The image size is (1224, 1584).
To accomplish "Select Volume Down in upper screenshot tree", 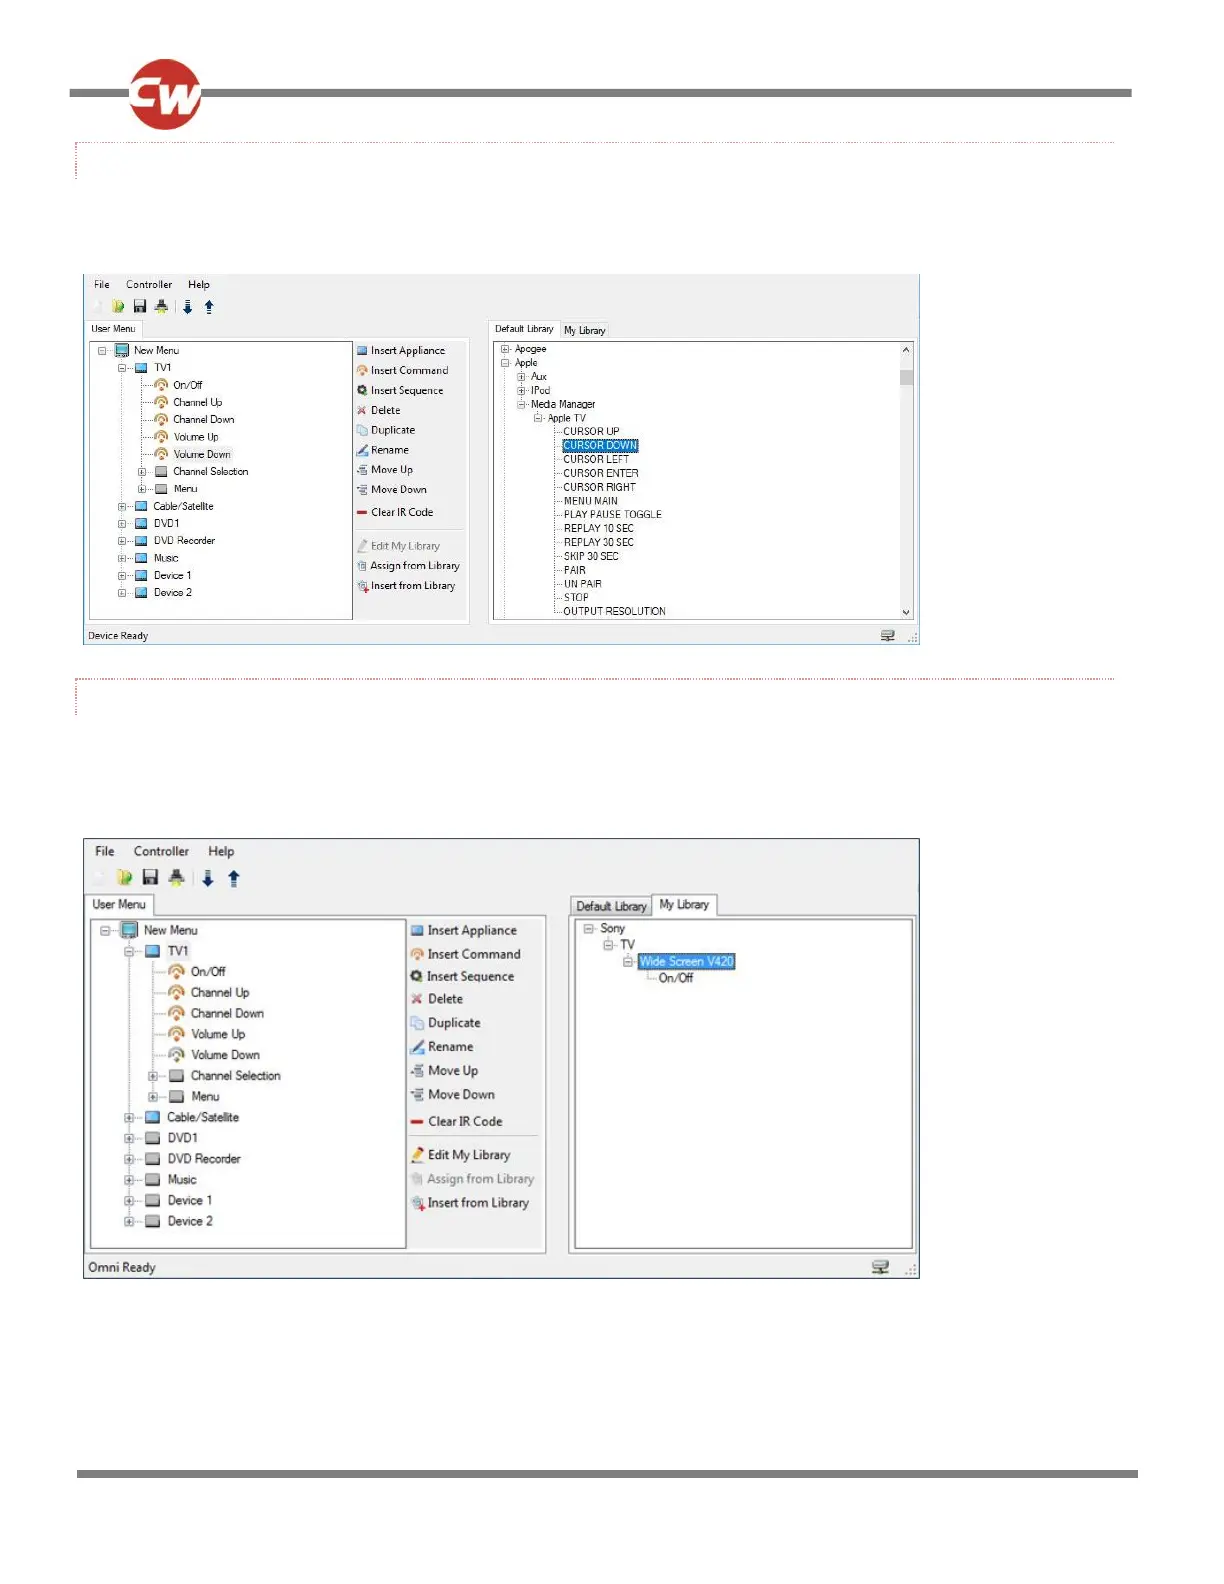I will (202, 454).
